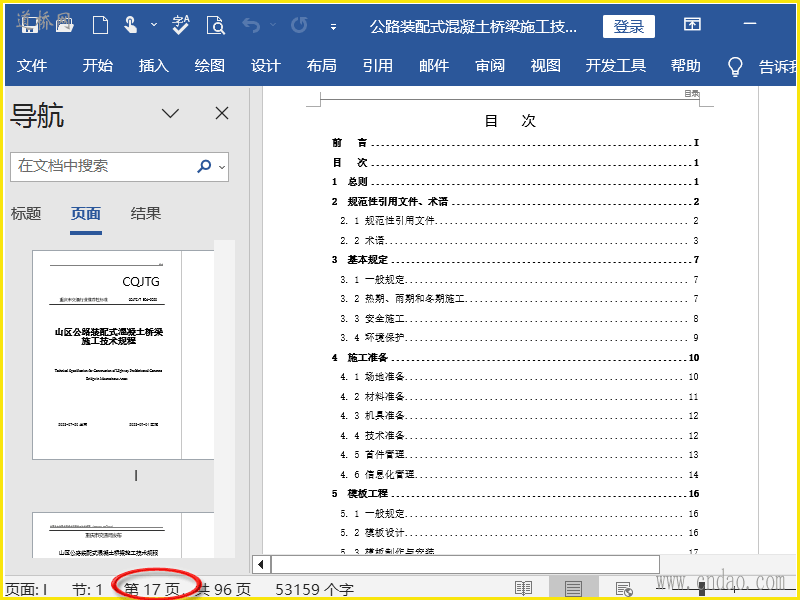Click the 53159 个字 word count
Screen dimensions: 800x600
(314, 590)
